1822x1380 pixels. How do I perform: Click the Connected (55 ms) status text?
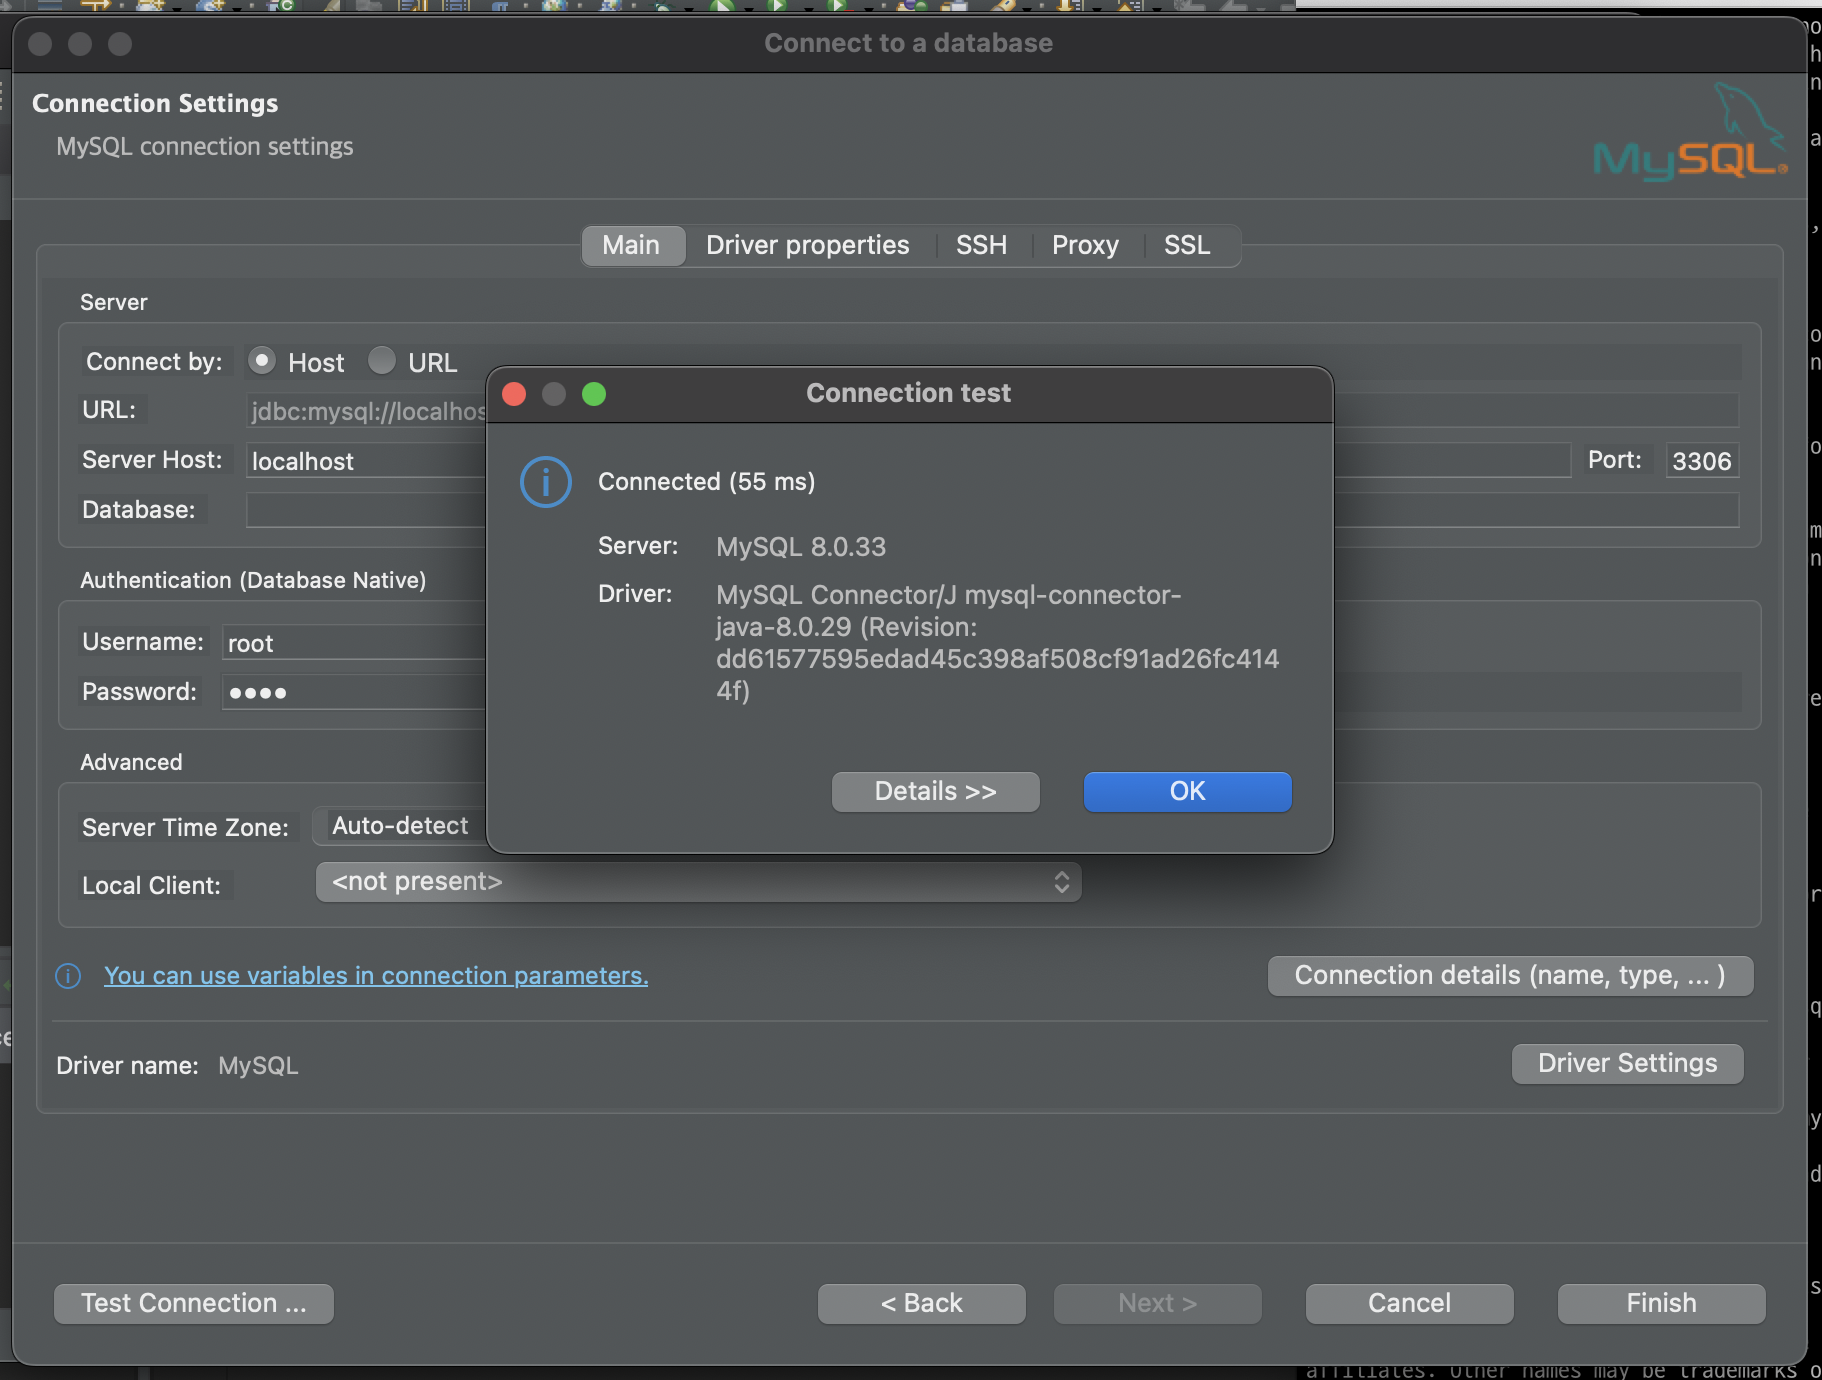tap(706, 482)
